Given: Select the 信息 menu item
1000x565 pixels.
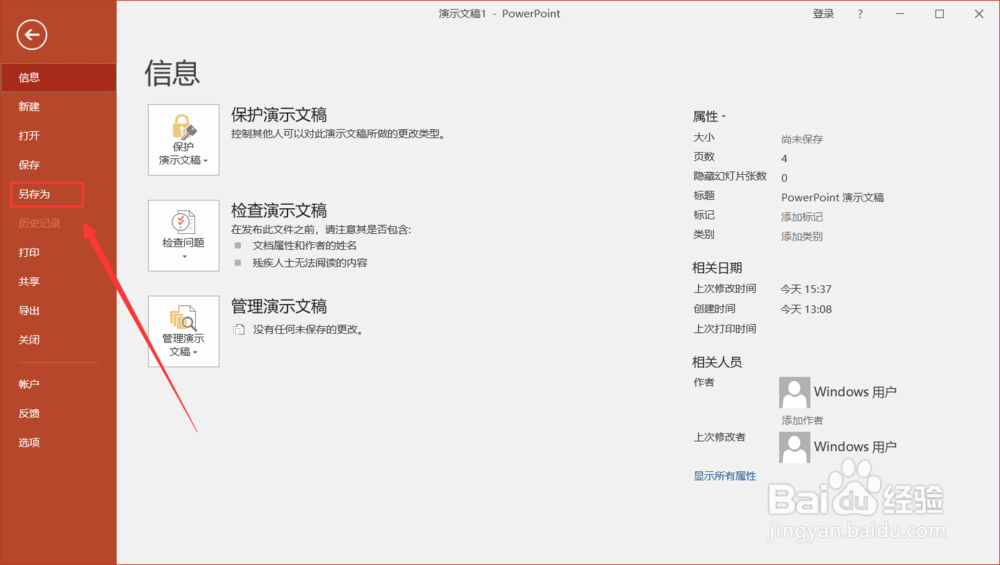Looking at the screenshot, I should pyautogui.click(x=58, y=77).
